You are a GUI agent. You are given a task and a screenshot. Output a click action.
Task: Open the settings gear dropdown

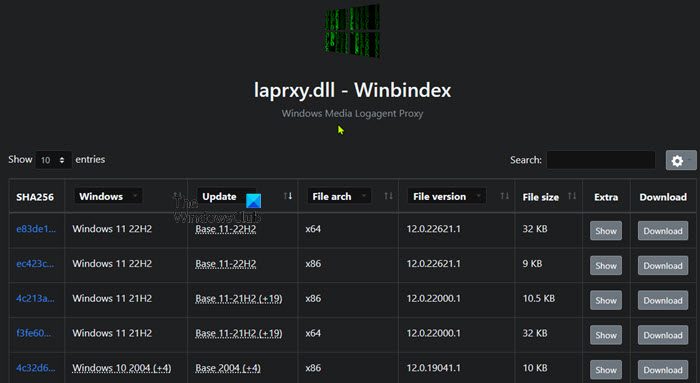pos(681,160)
